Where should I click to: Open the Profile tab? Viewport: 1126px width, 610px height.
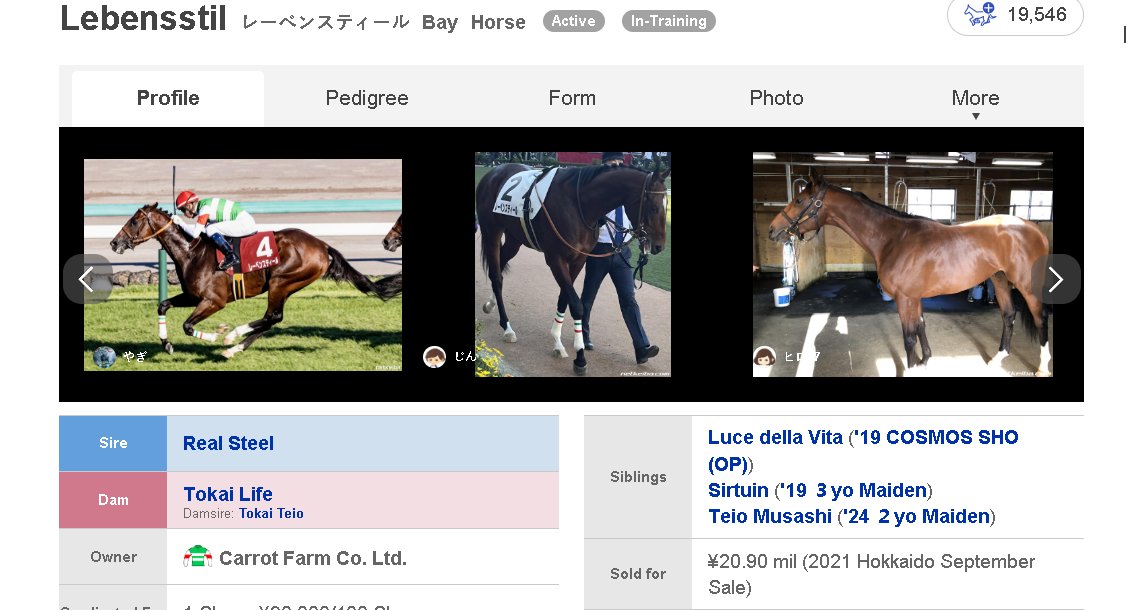[168, 98]
